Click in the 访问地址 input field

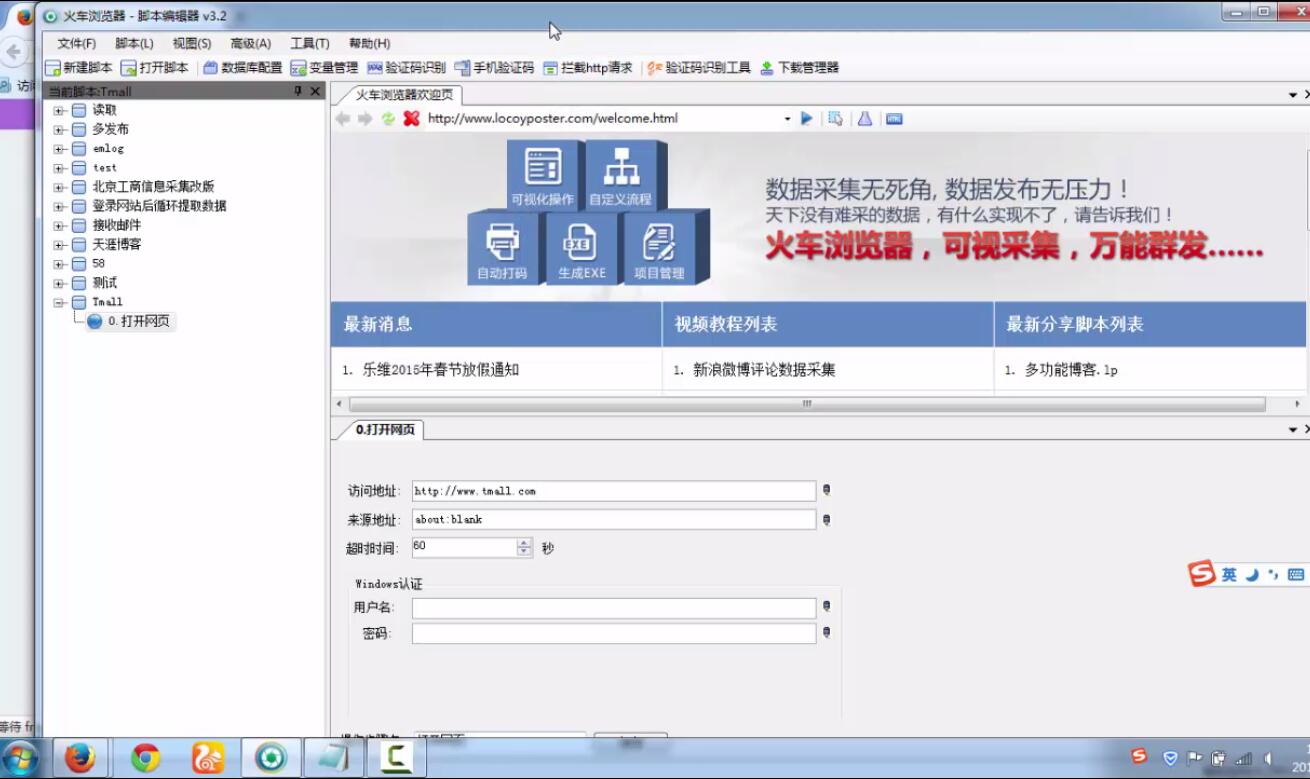tap(614, 491)
